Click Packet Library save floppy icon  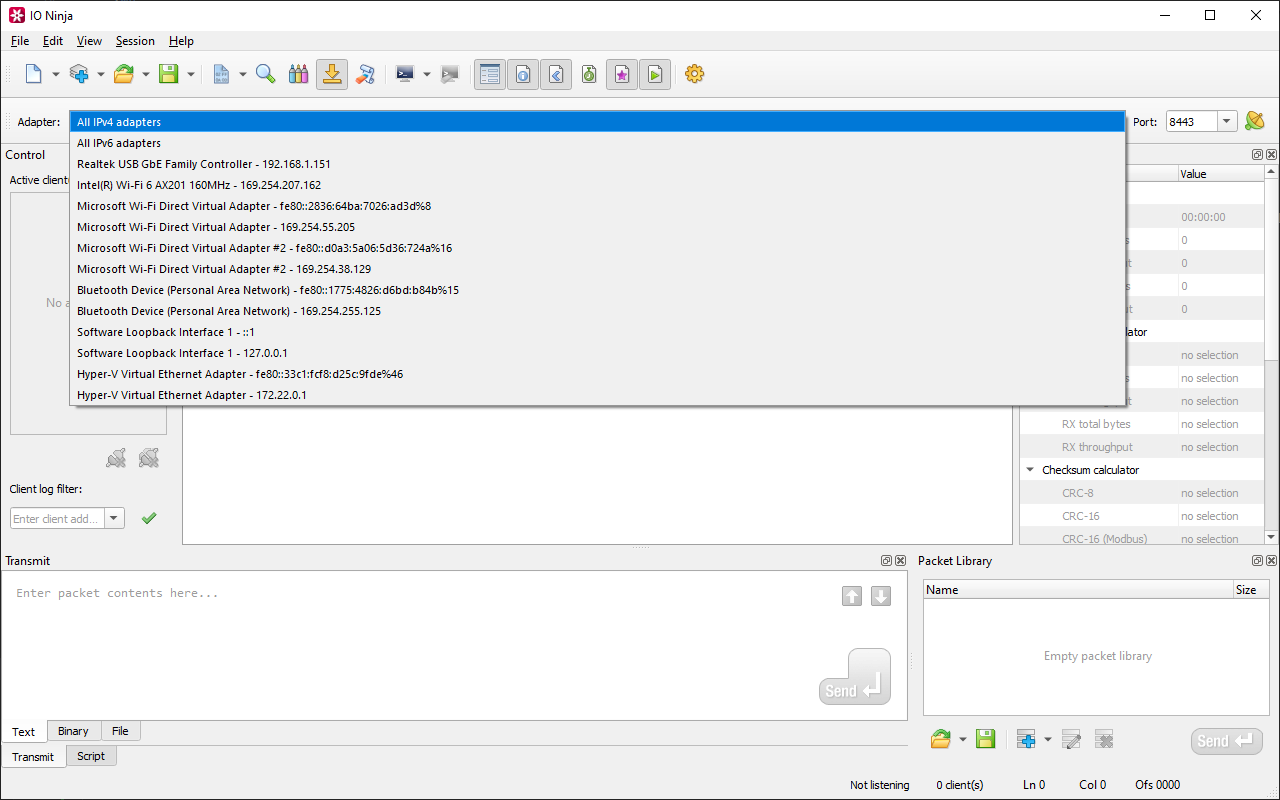pos(986,740)
